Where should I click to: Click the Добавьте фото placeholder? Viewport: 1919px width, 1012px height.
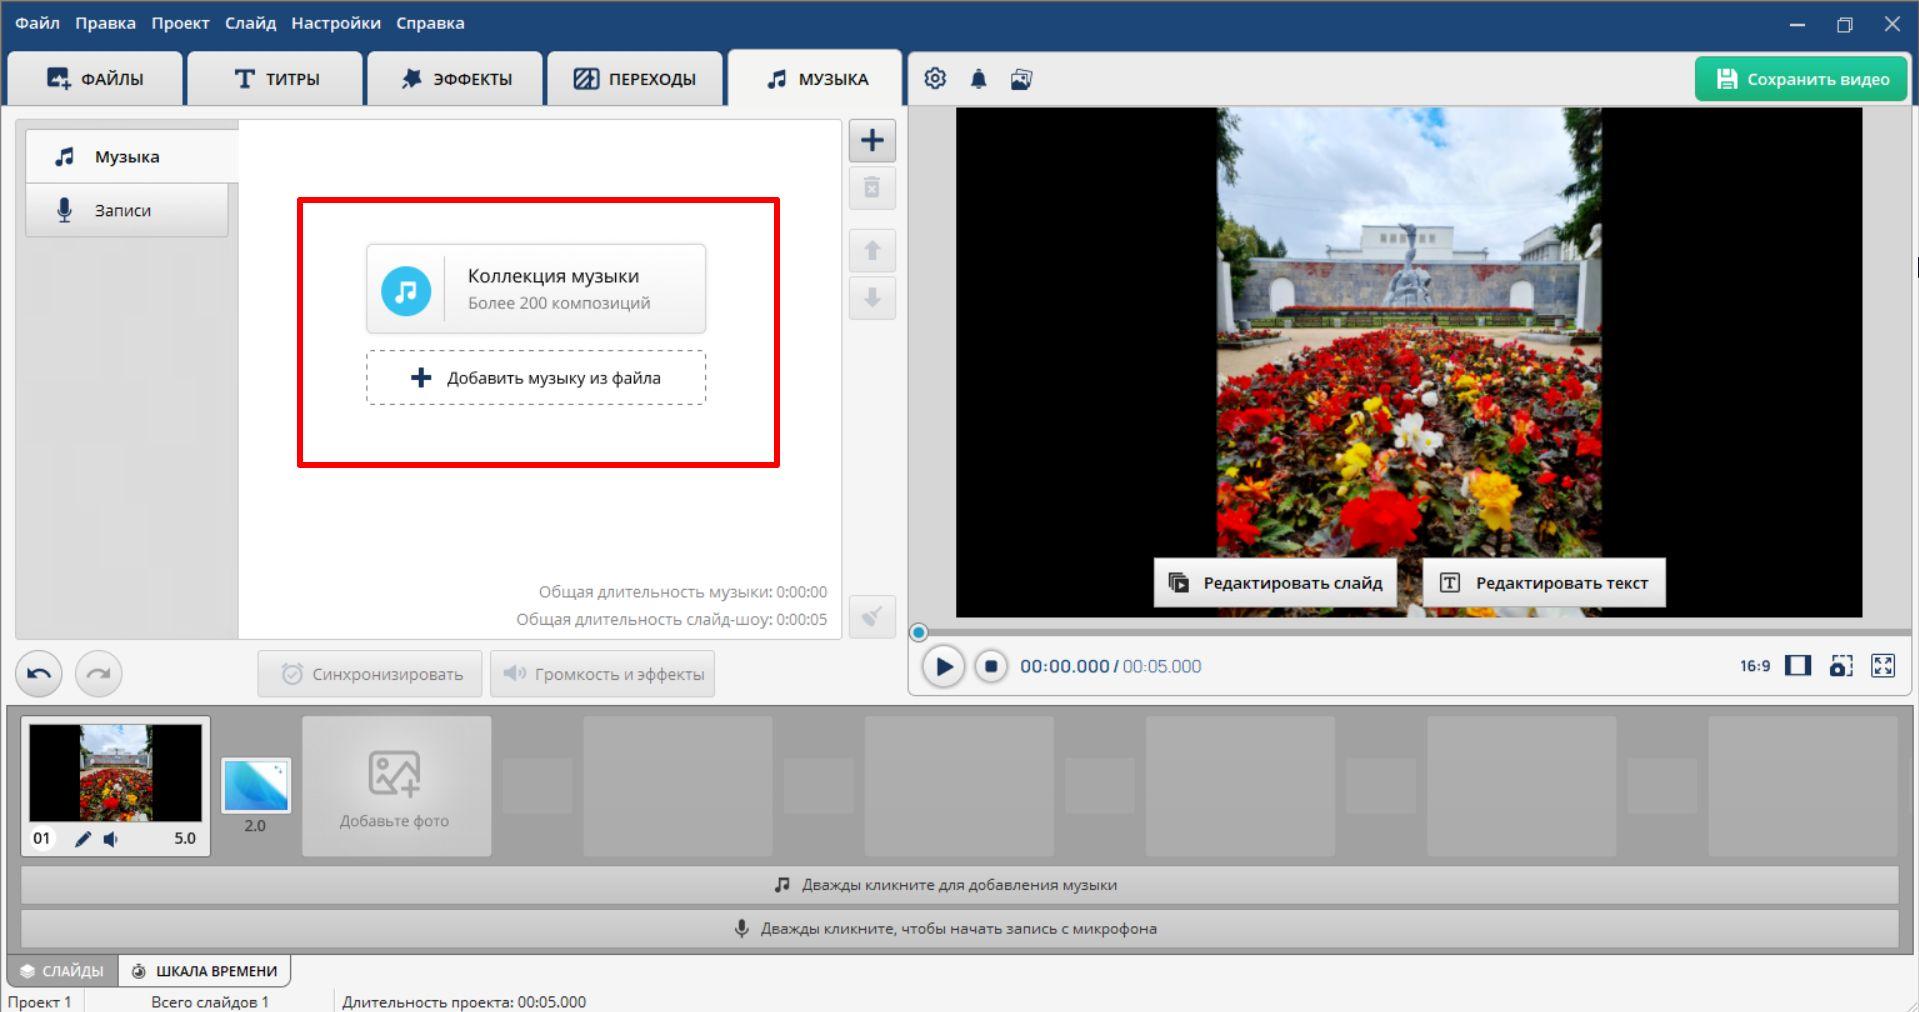tap(396, 786)
